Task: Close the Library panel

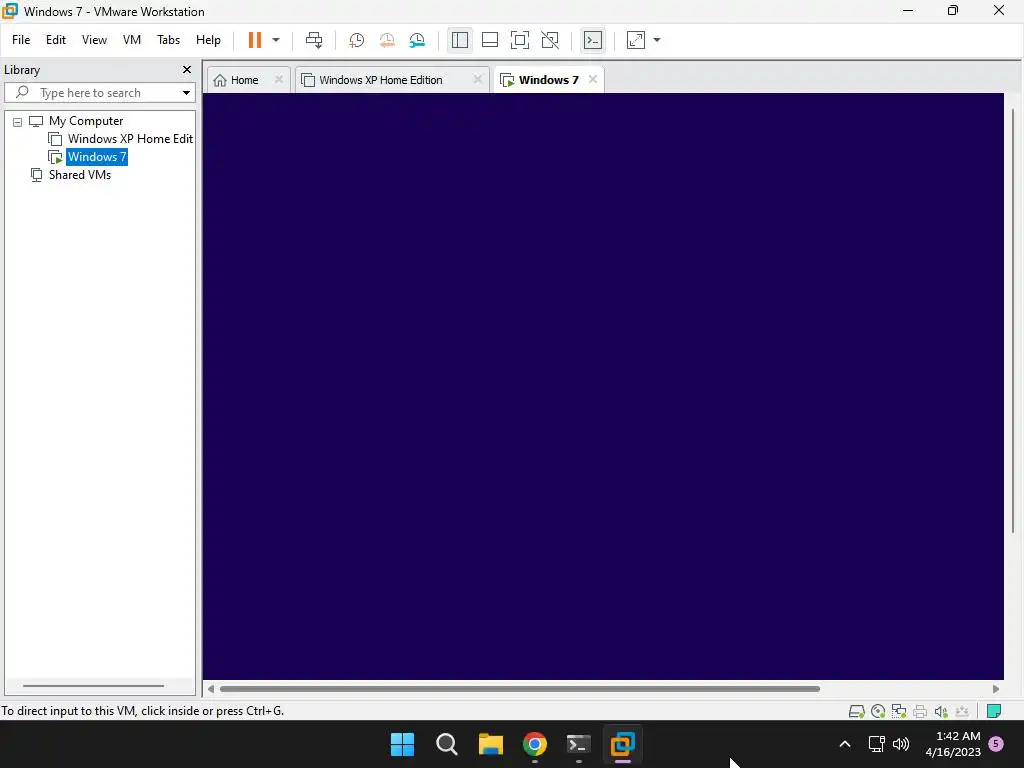Action: (187, 69)
